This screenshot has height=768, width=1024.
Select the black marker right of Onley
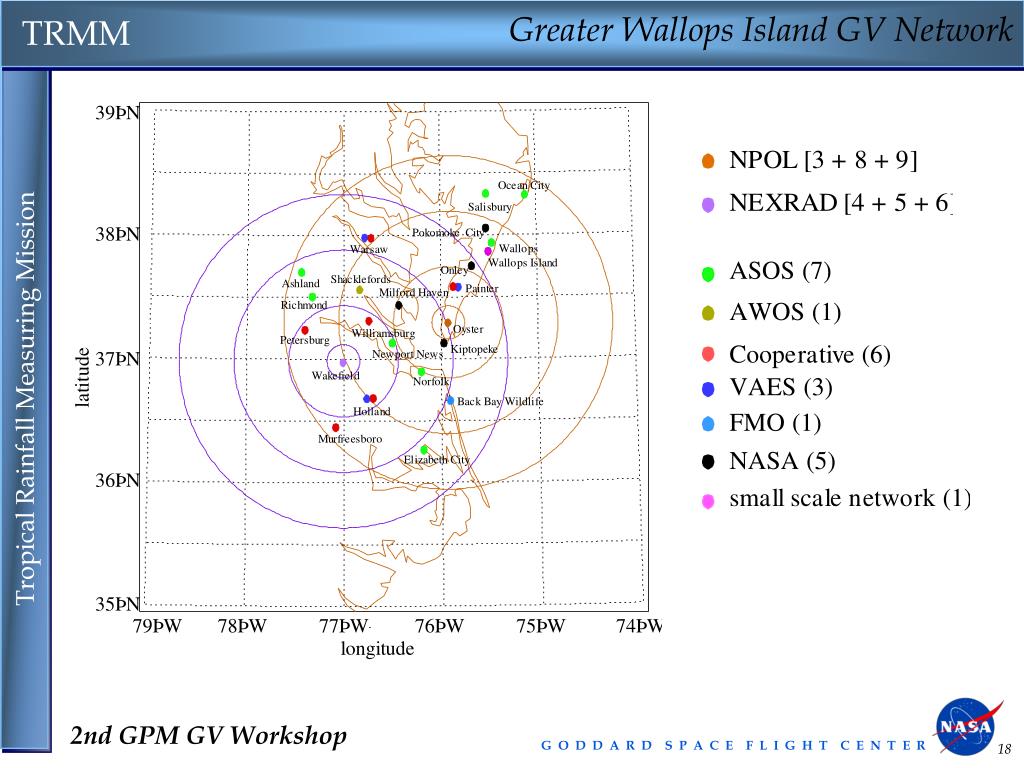coord(472,266)
